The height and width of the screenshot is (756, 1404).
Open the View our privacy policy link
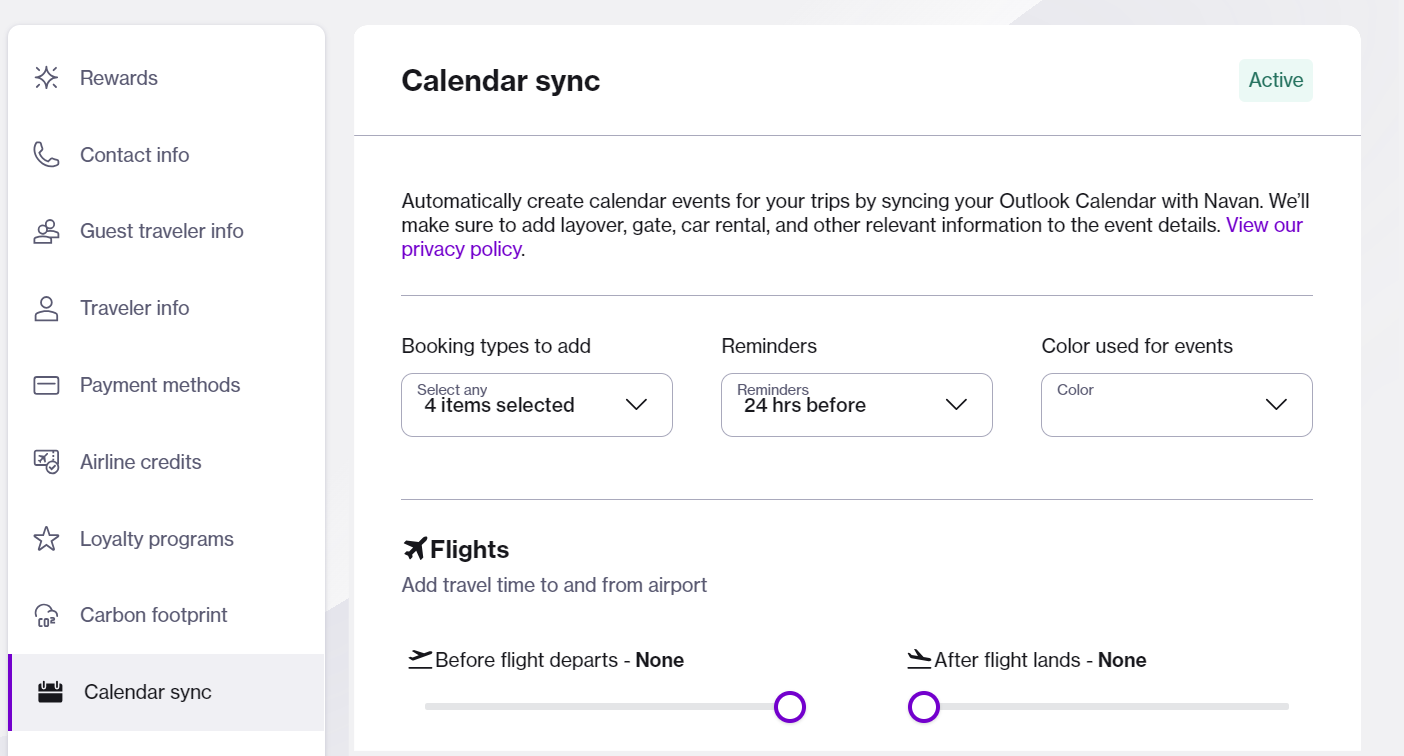click(x=461, y=250)
